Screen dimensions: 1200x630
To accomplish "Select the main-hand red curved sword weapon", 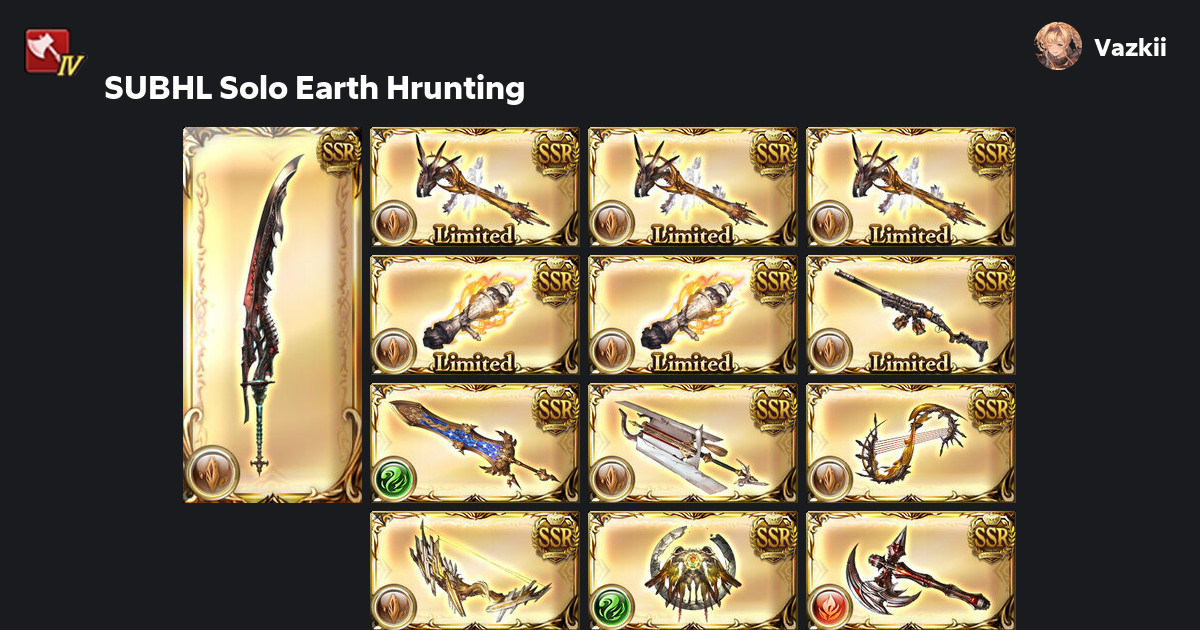I will (x=272, y=315).
